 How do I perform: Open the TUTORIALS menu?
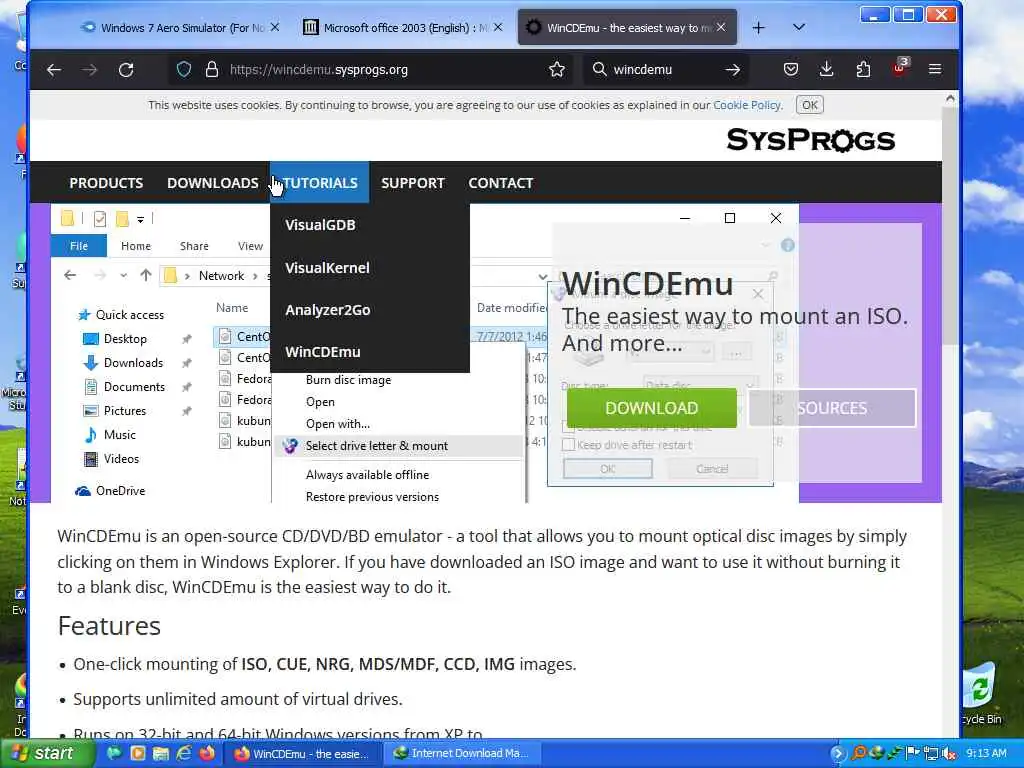coord(320,183)
